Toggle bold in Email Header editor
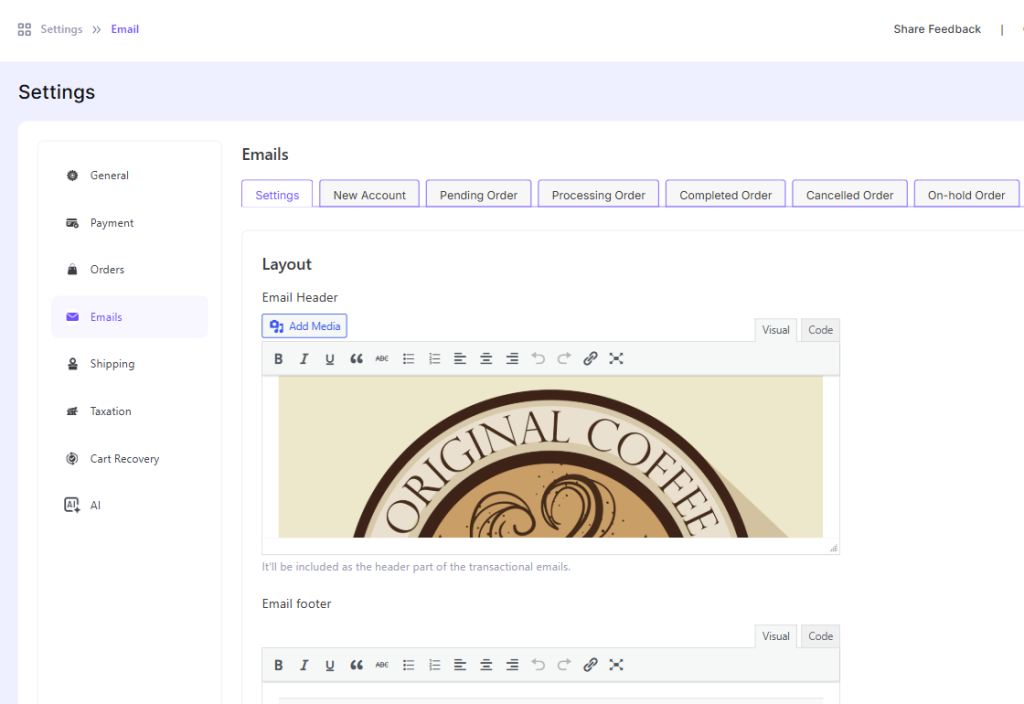 [278, 359]
